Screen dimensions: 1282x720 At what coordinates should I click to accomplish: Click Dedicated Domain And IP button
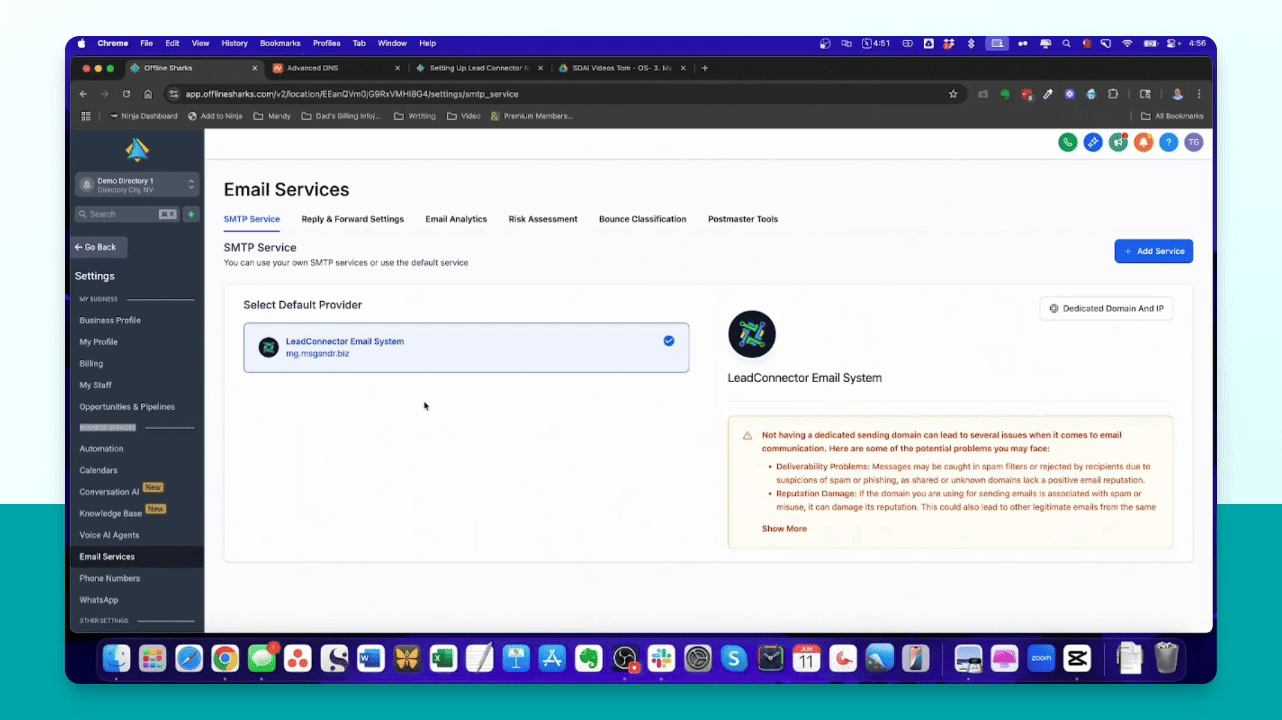pyautogui.click(x=1107, y=309)
